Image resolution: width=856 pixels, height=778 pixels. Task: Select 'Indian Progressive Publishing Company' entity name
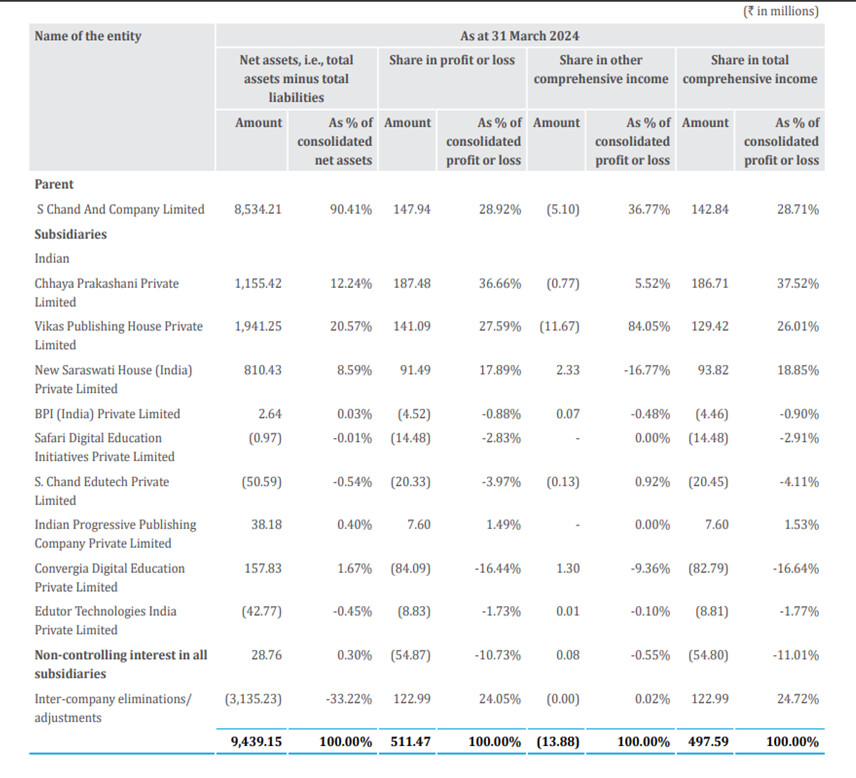tap(115, 534)
